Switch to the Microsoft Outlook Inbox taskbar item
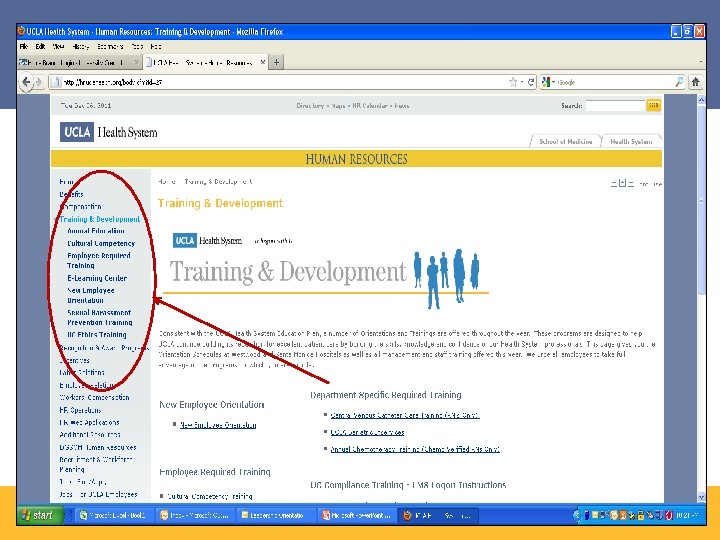This screenshot has width=720, height=540. (195, 515)
